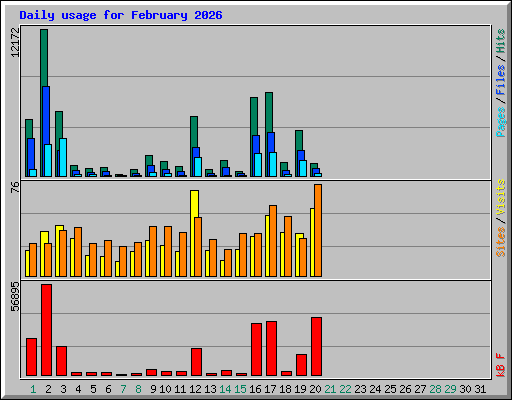Click day label 12 on the x-axis
The image size is (512, 400).
[x=195, y=389]
